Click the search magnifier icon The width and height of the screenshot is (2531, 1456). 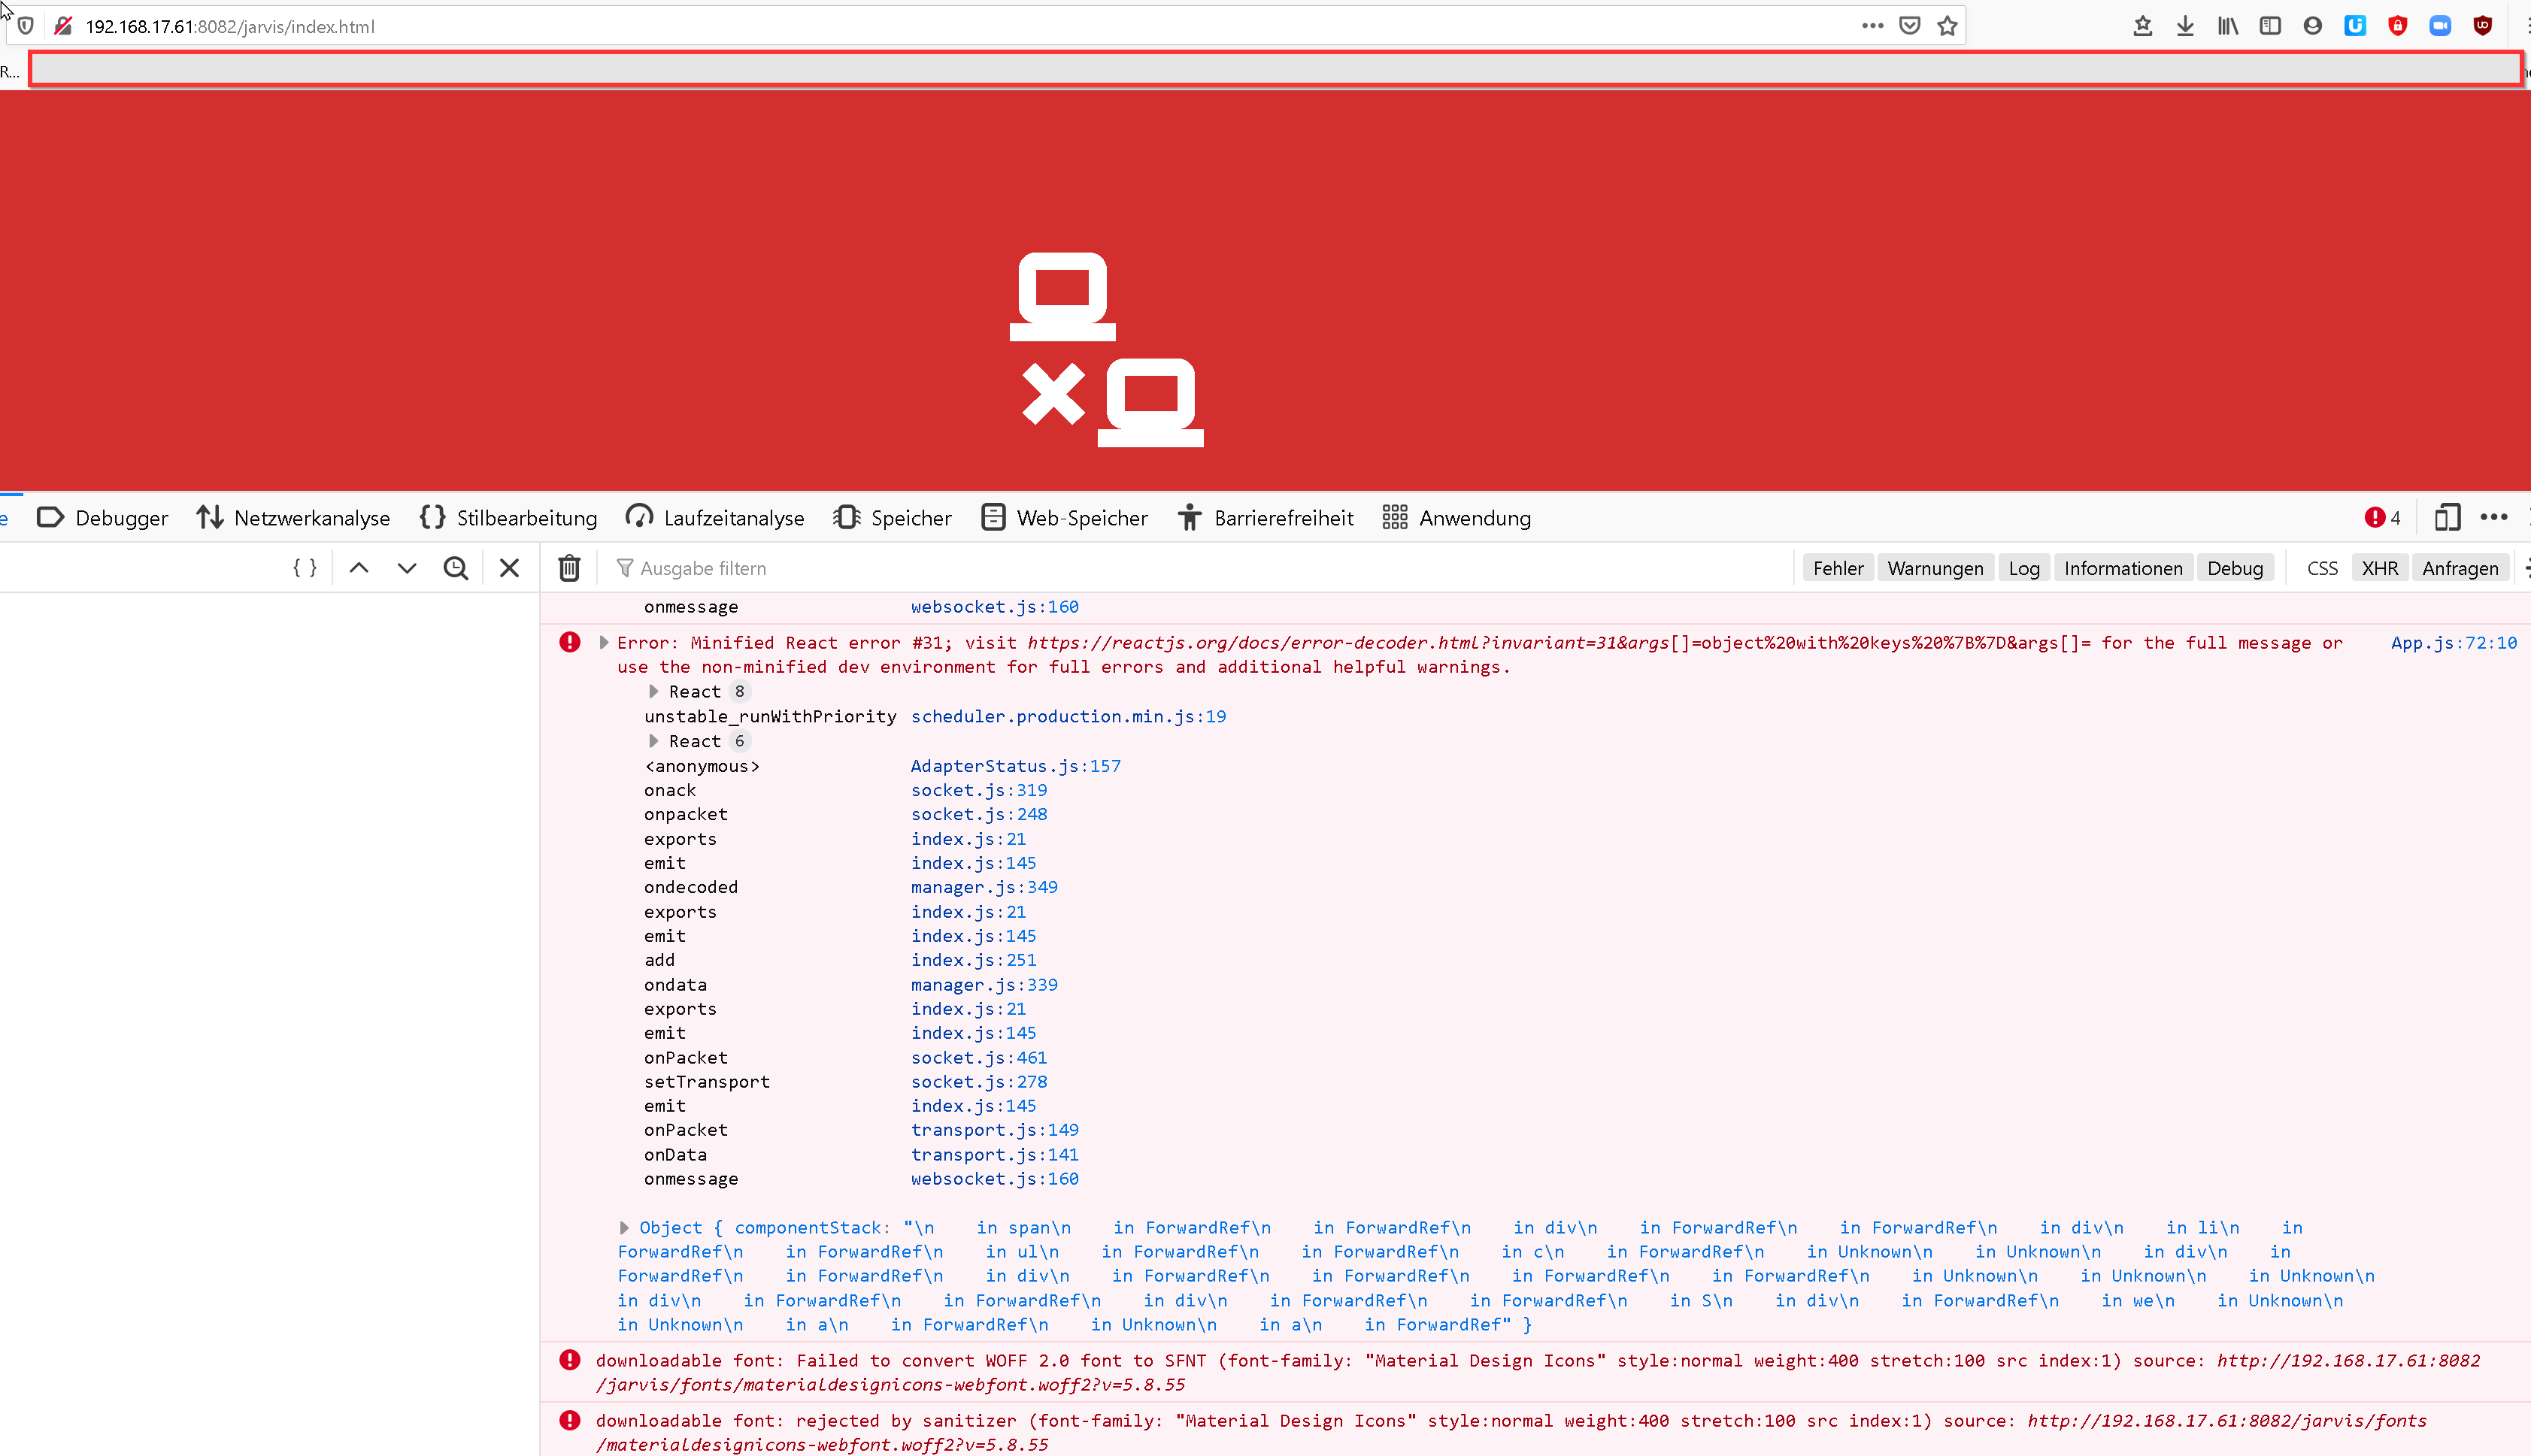click(x=456, y=568)
